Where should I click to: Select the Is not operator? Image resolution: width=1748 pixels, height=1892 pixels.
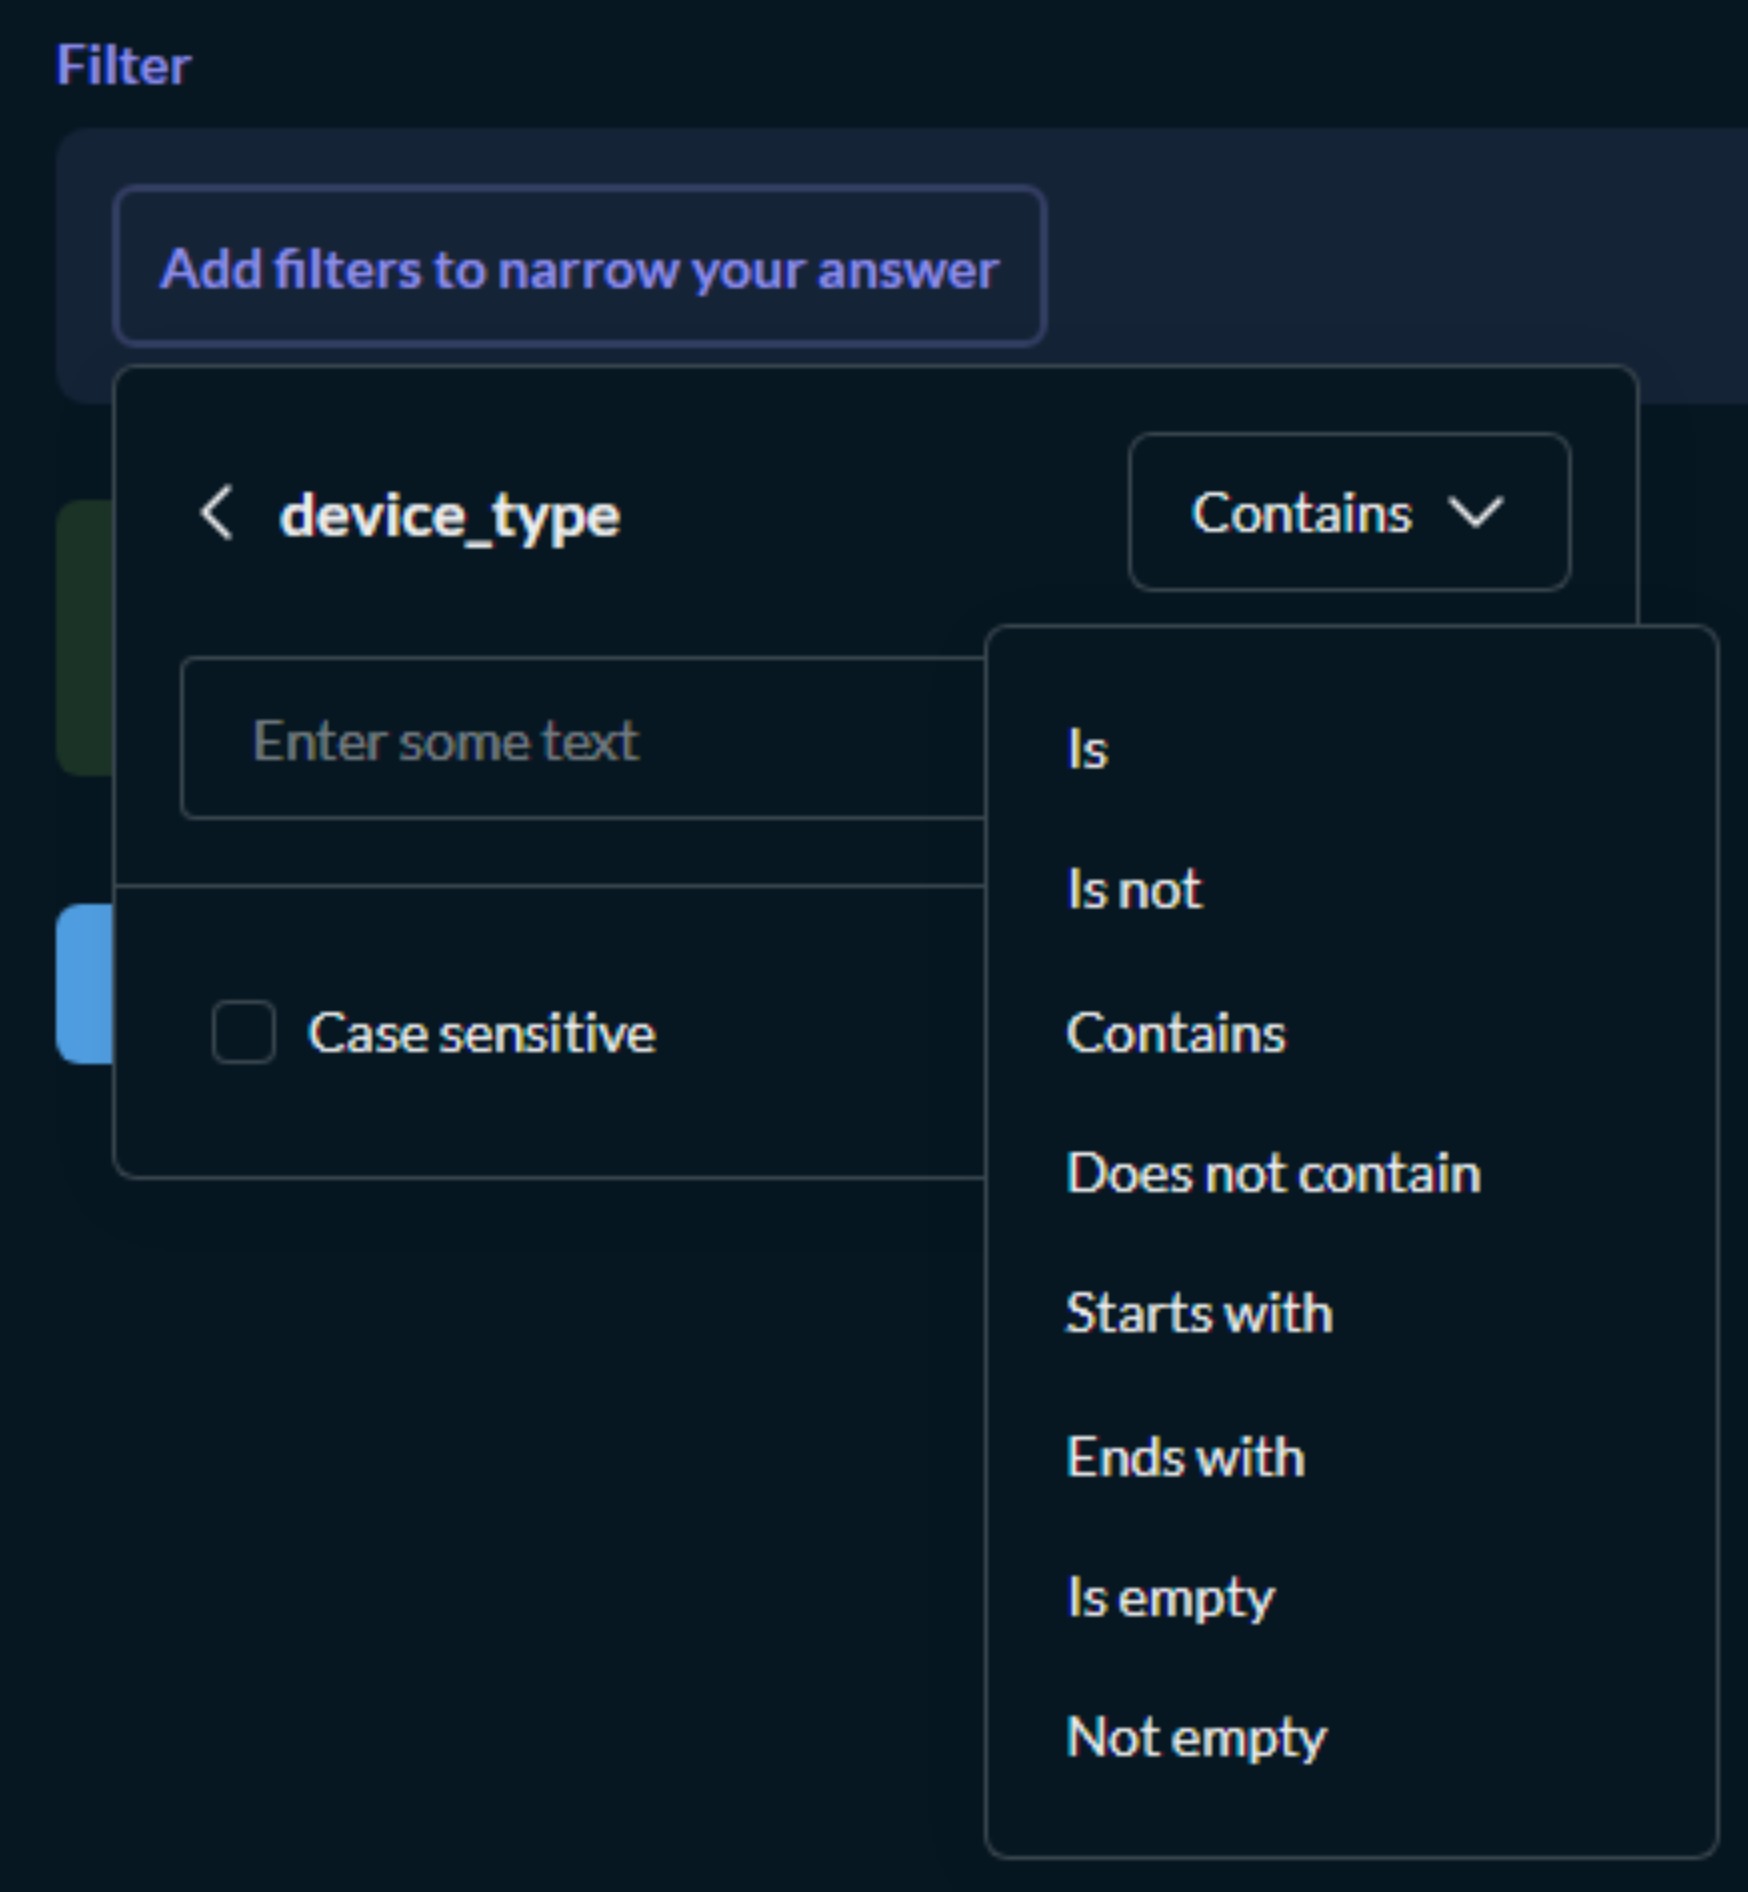tap(1134, 889)
